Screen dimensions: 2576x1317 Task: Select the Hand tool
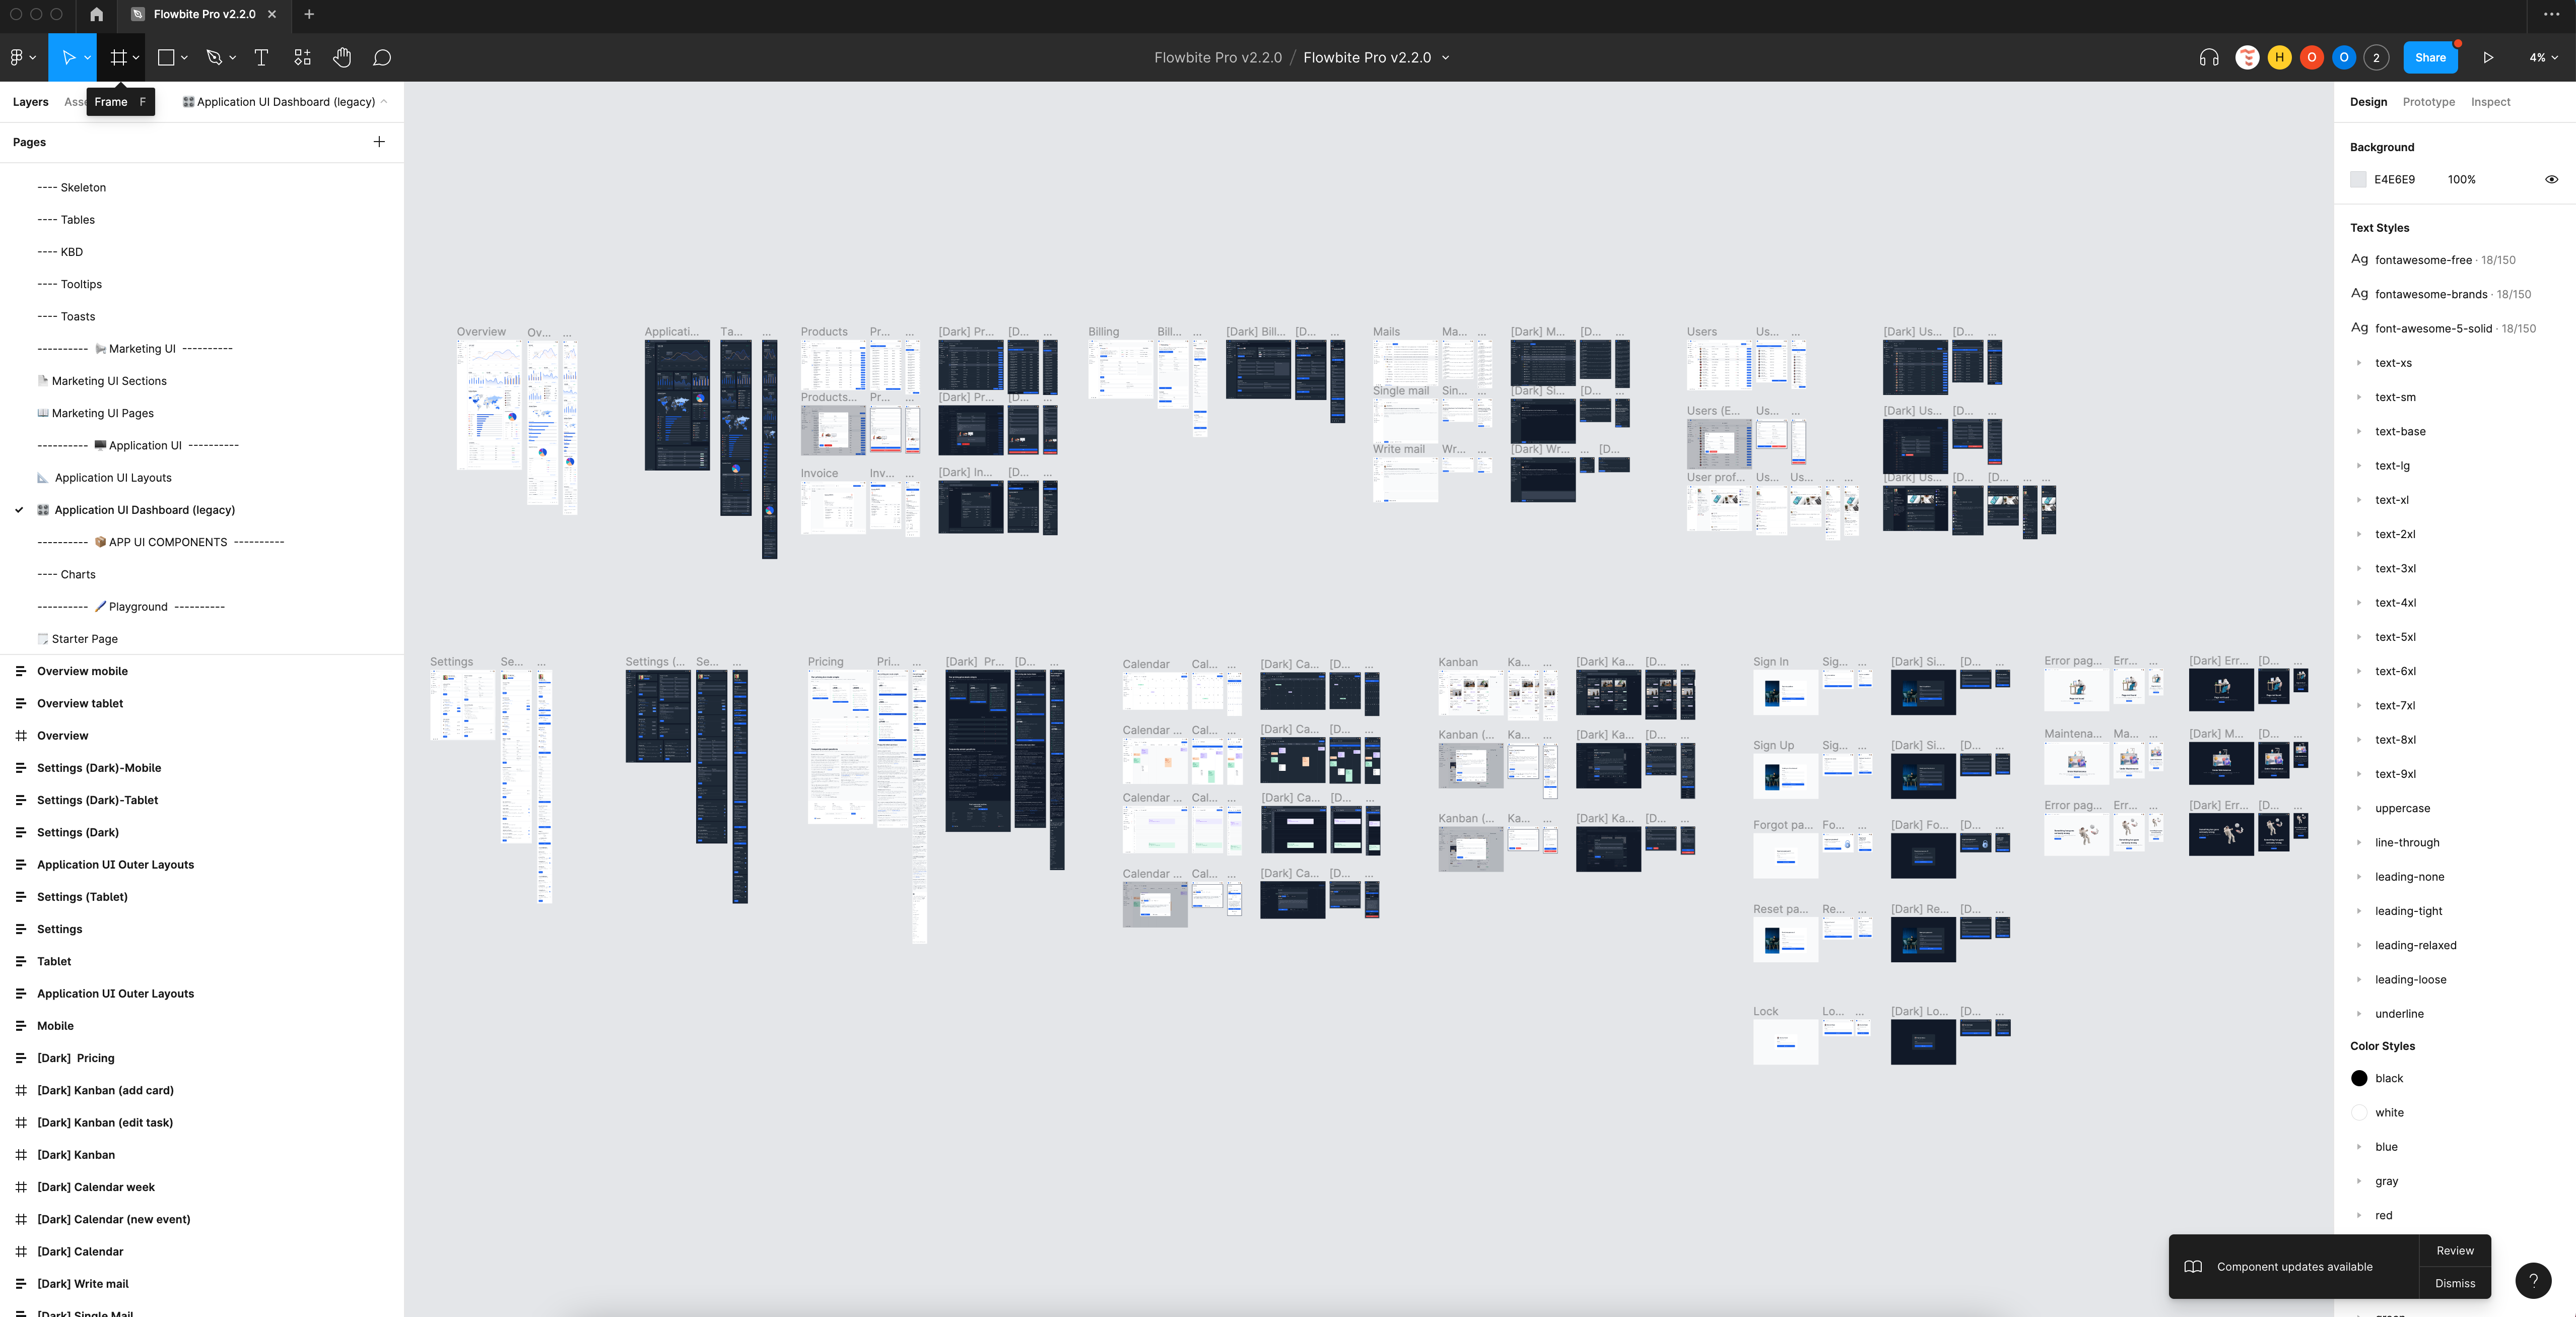click(342, 58)
